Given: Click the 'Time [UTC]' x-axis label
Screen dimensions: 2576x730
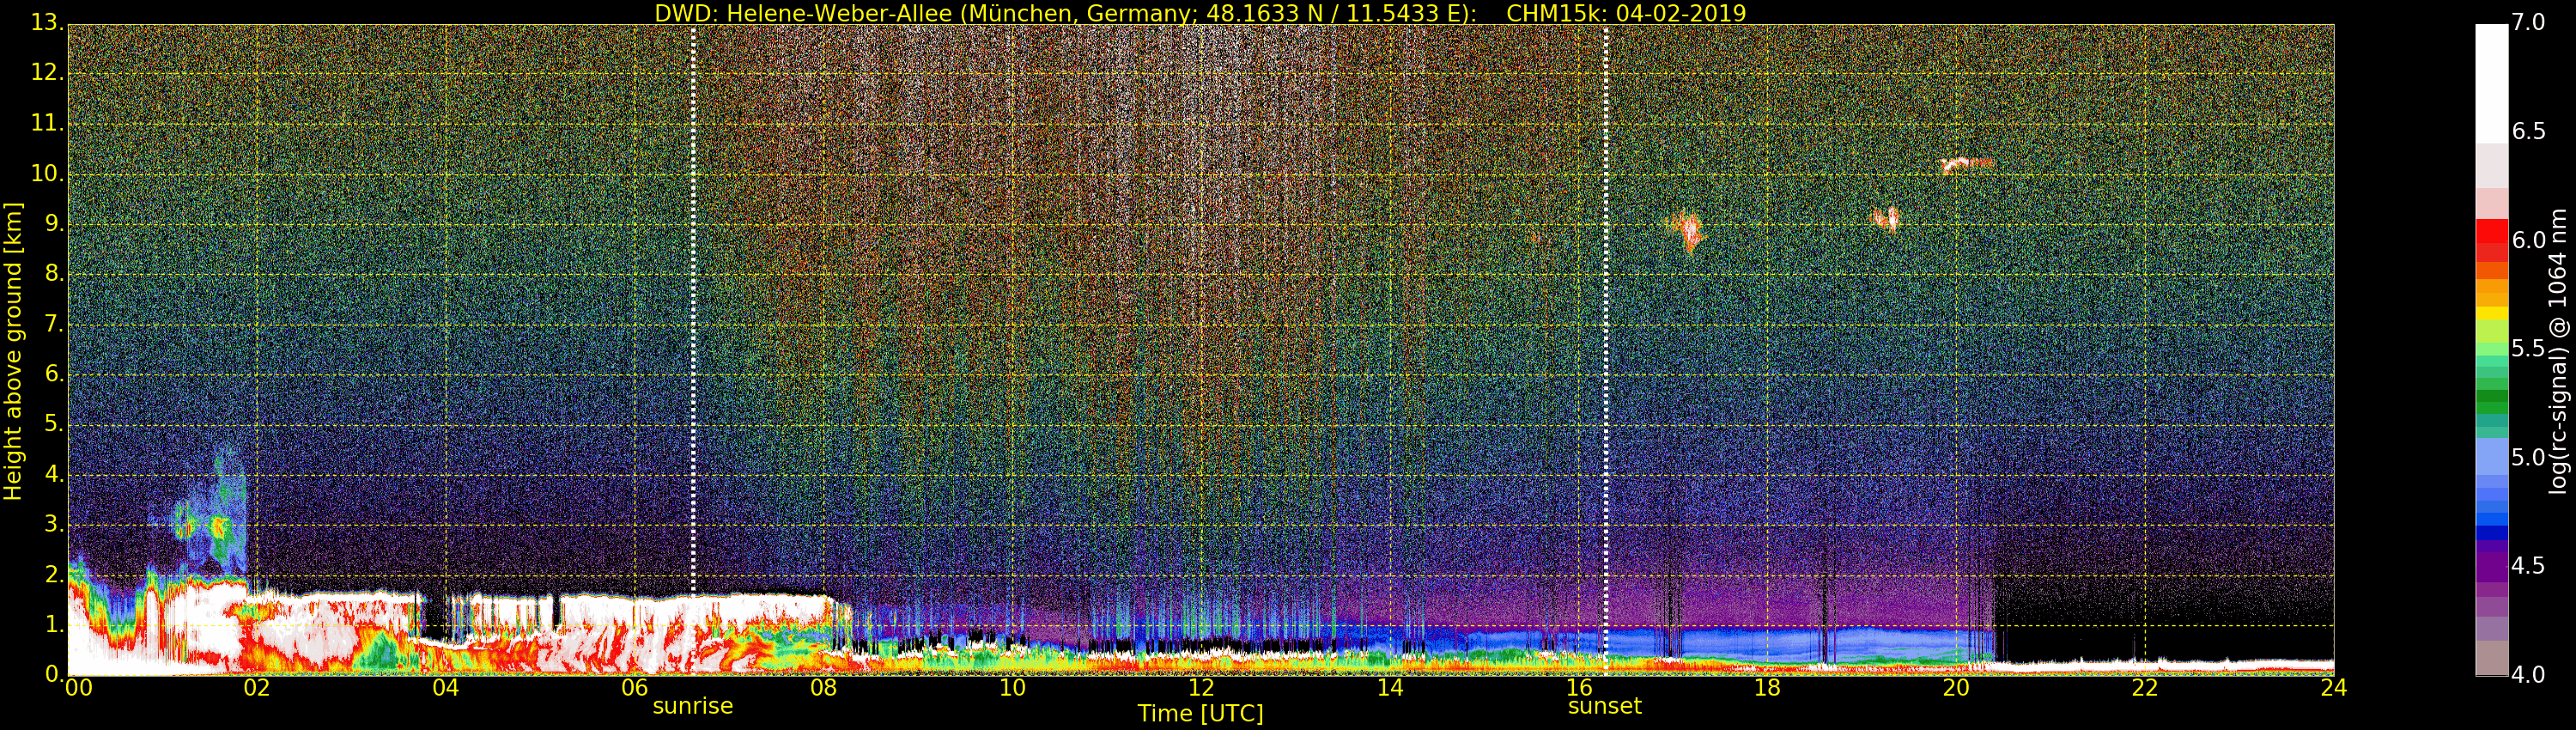Looking at the screenshot, I should (1200, 714).
